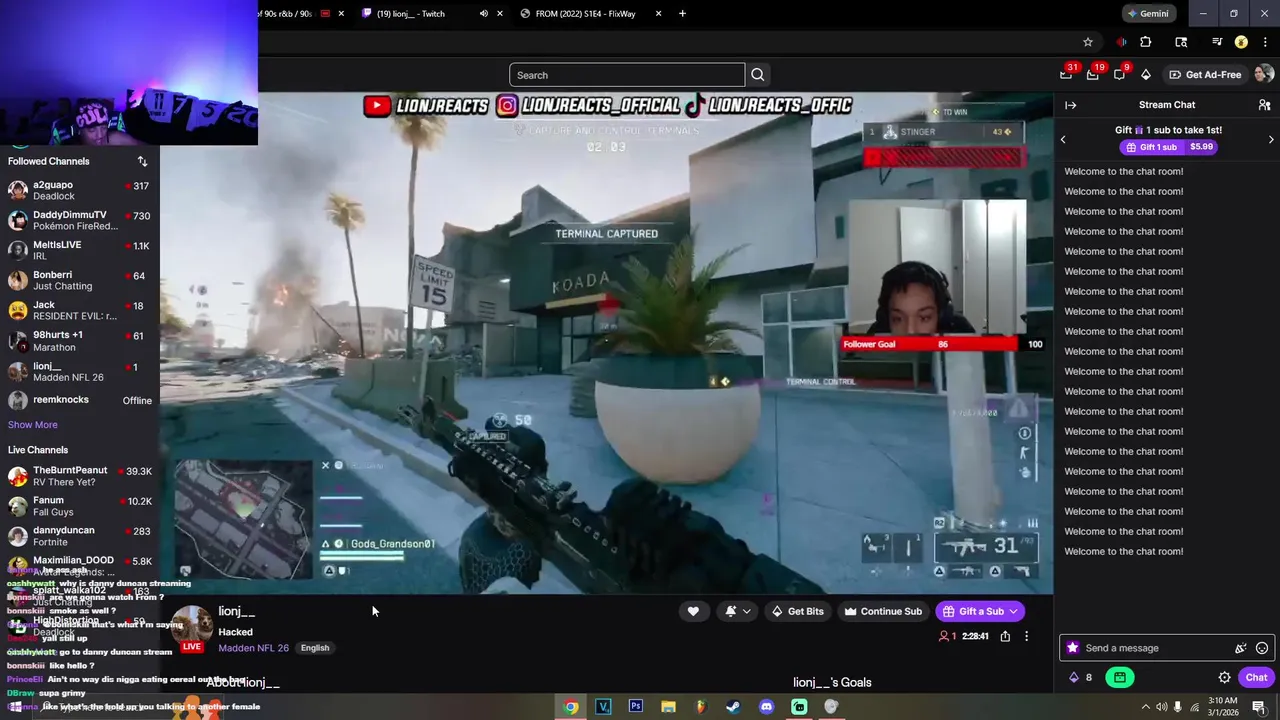Screen dimensions: 1280x720
Task: Show next chat banner with right arrow
Action: 1271,139
